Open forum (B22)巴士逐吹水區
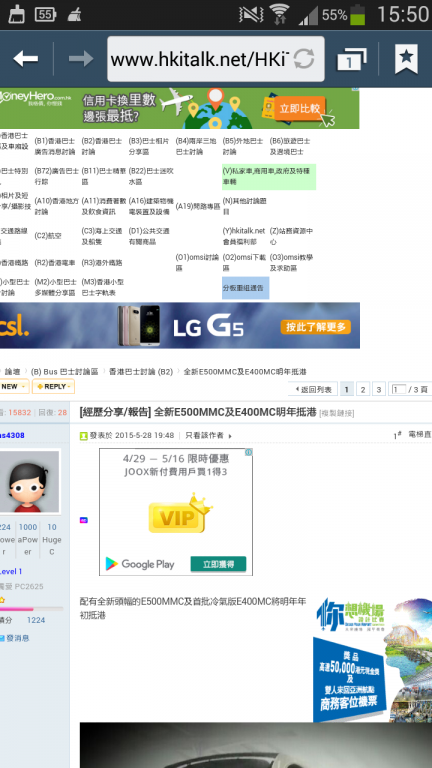The width and height of the screenshot is (432, 768). point(151,176)
